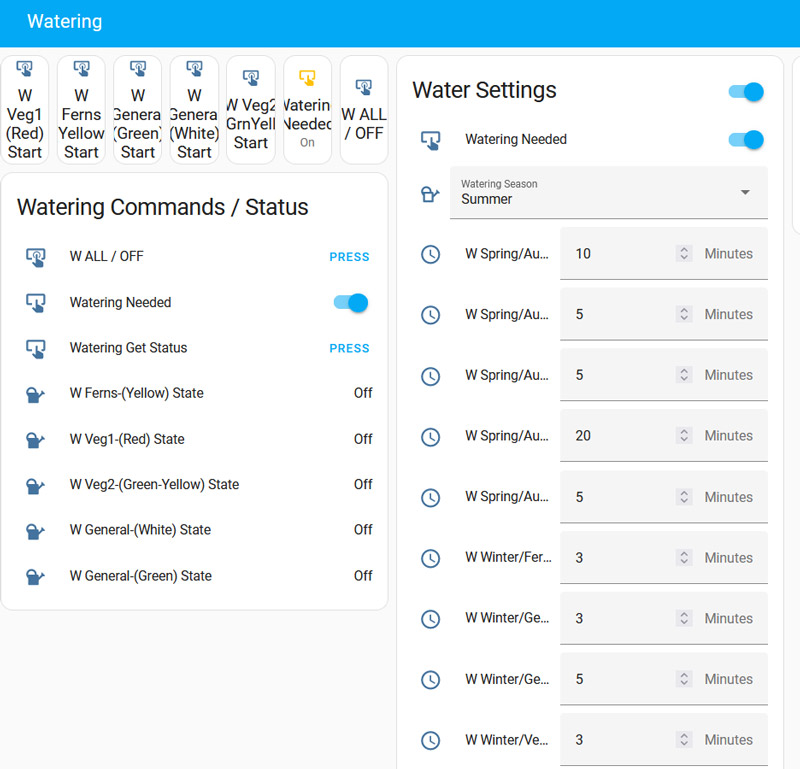Click the clock icon beside the 20 minutes field
Screen dimensions: 800x769
point(430,437)
